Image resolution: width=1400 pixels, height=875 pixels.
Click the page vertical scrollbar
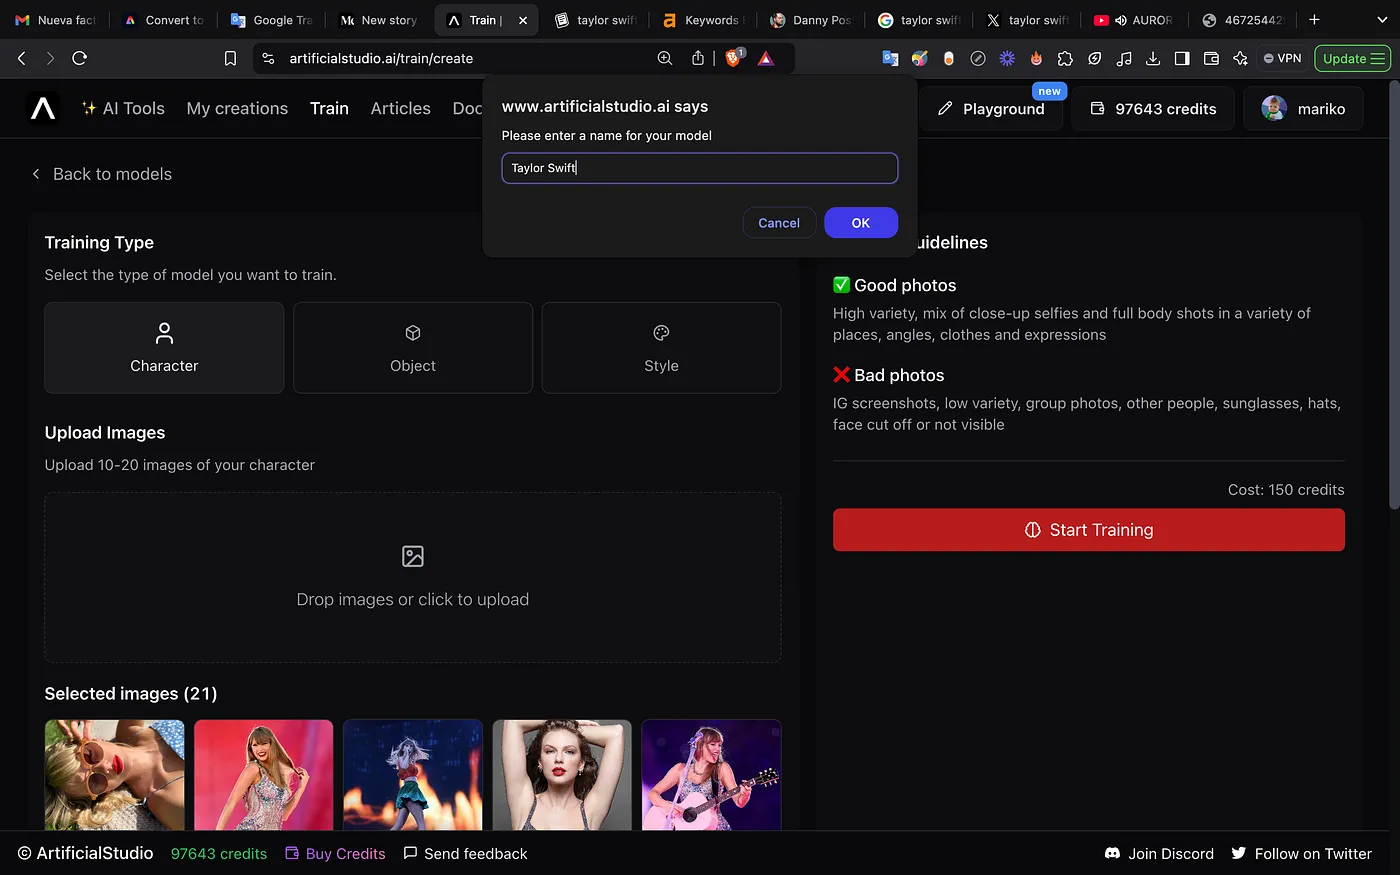point(1394,295)
